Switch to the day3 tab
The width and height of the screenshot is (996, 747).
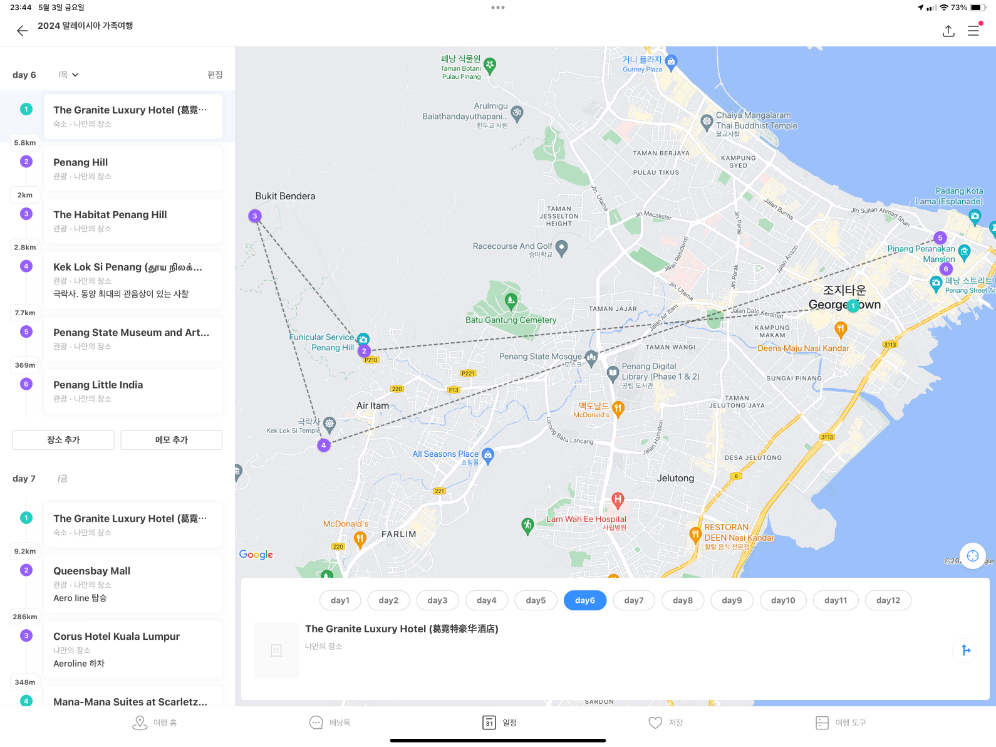[x=438, y=600]
